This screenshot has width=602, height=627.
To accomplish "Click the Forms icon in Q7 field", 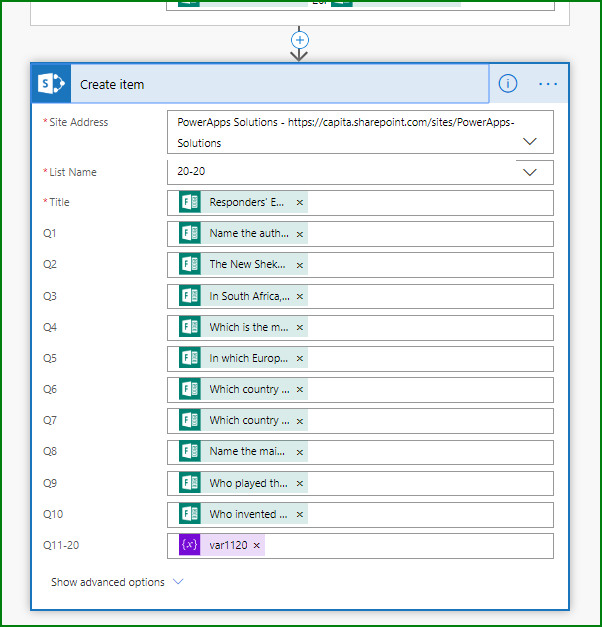I will (x=190, y=420).
